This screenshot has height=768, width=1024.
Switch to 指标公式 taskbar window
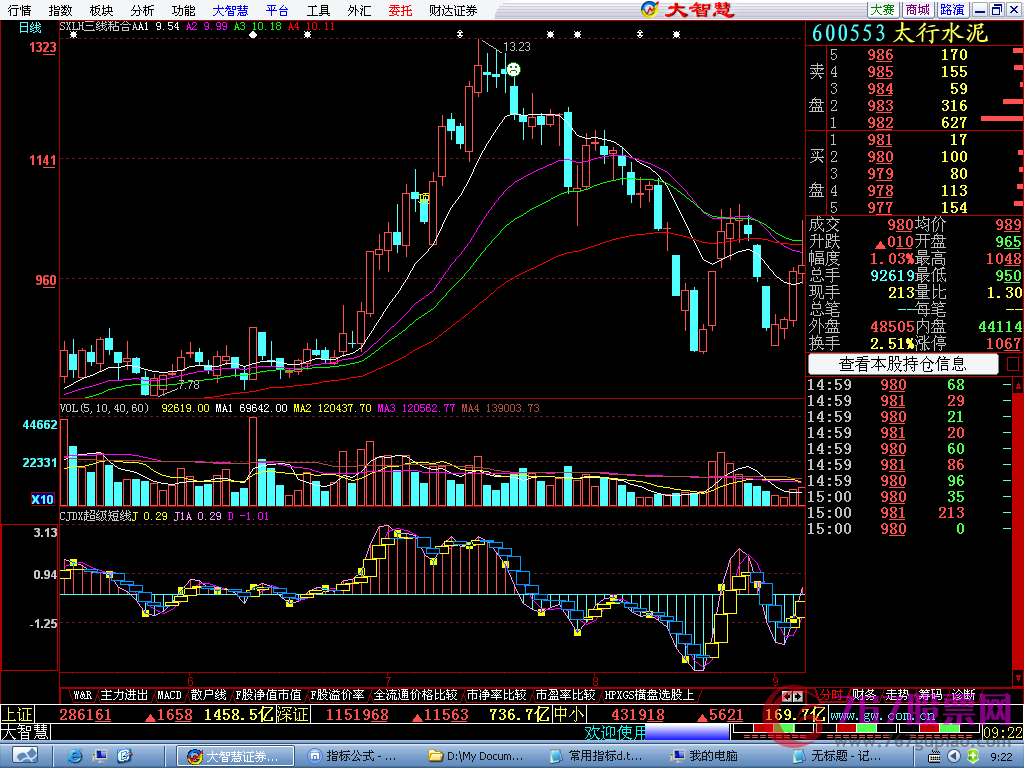357,756
